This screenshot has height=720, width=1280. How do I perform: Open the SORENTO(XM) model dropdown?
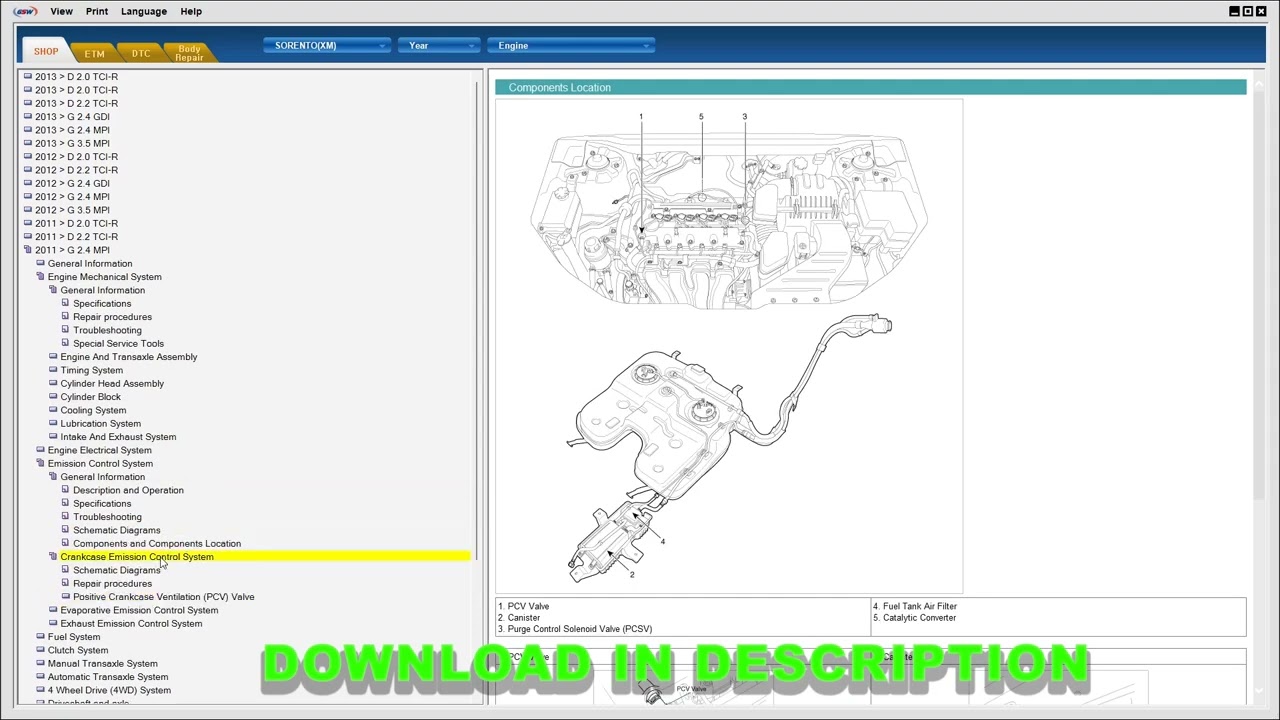326,45
